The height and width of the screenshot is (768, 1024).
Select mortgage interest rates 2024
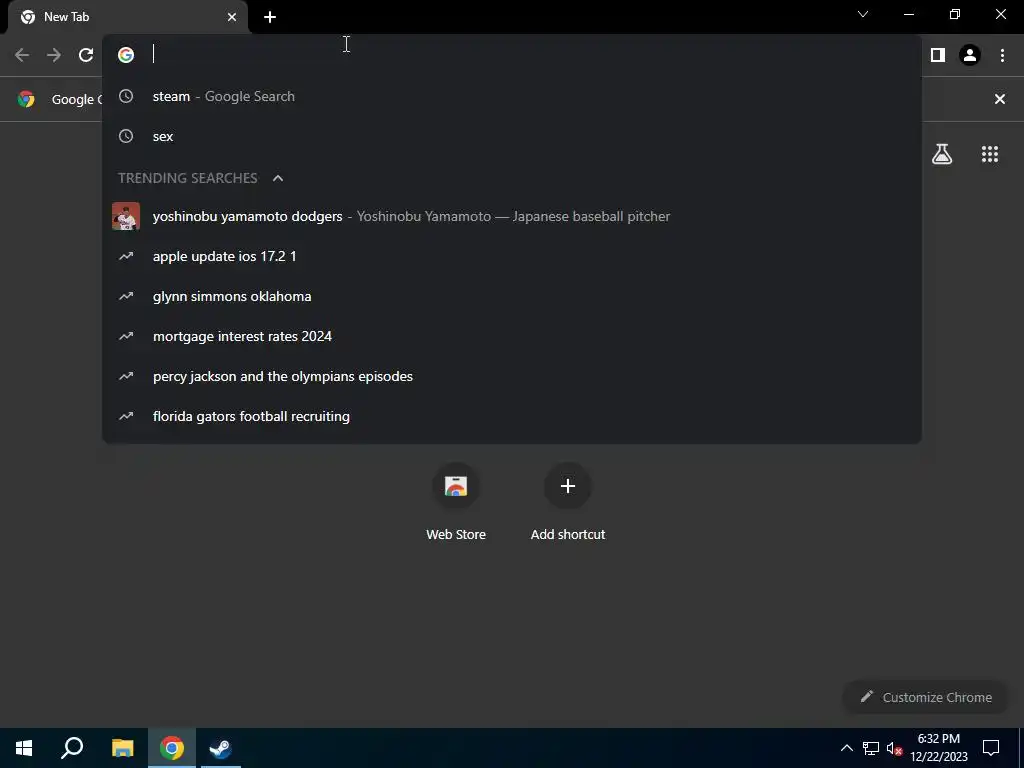[512, 336]
